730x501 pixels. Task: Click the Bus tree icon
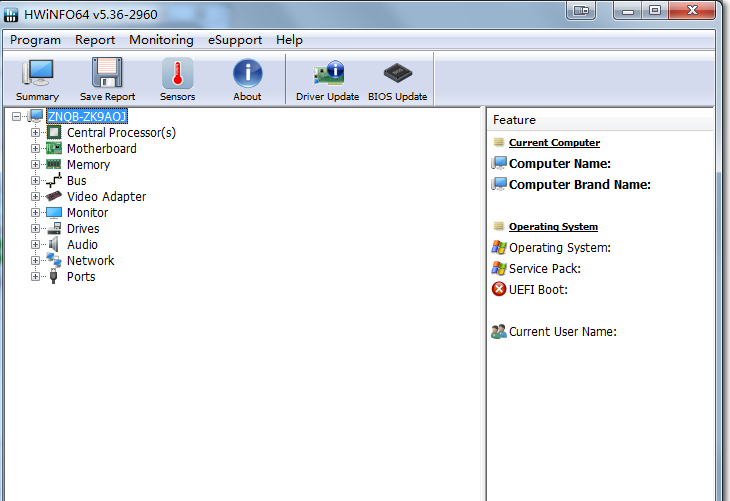(54, 180)
